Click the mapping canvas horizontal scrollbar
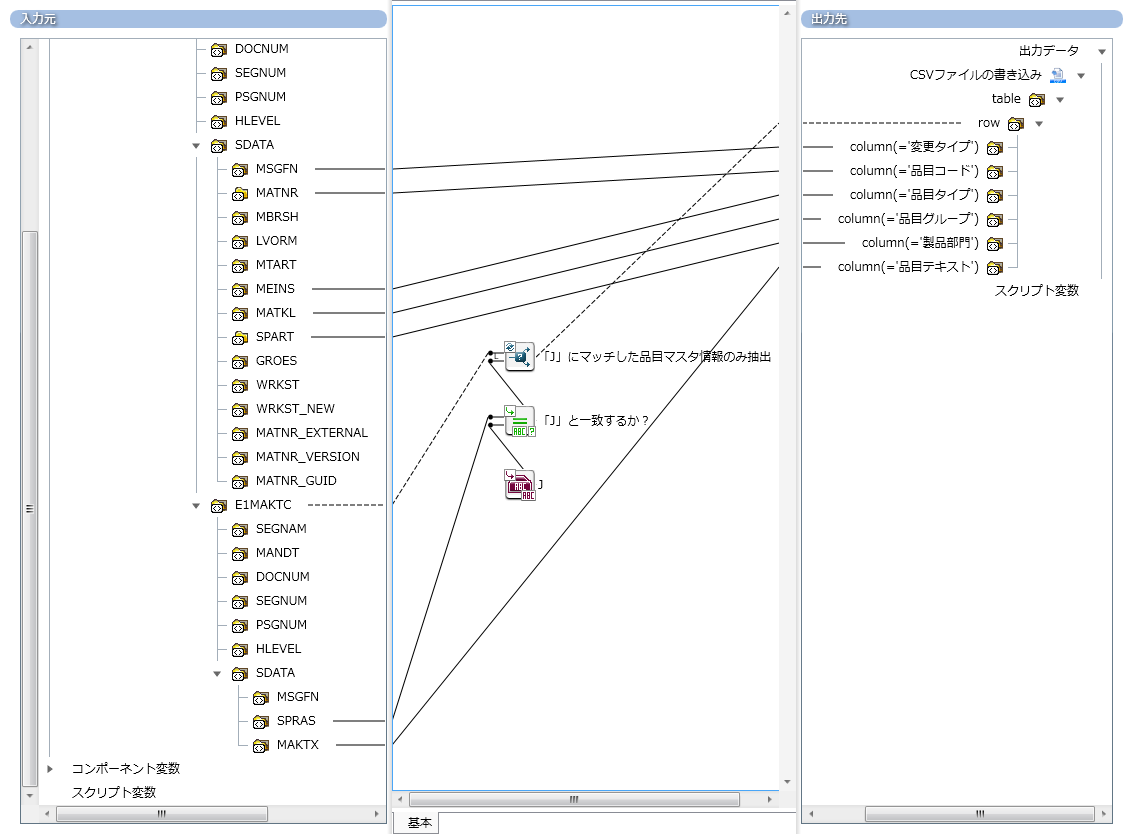1133x834 pixels. [x=574, y=800]
